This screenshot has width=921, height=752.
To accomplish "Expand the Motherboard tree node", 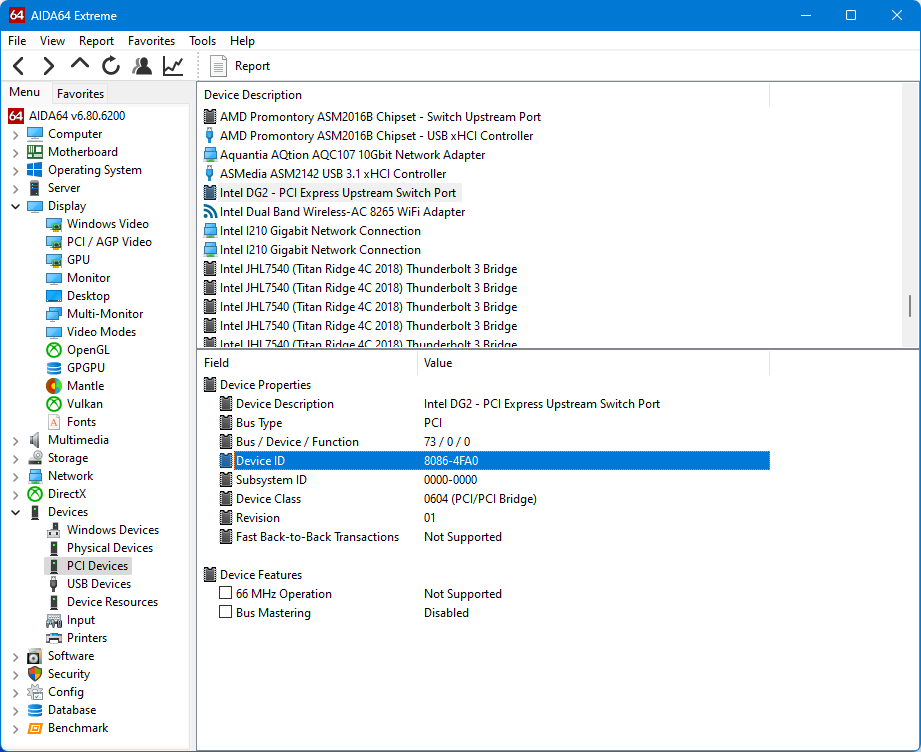I will pyautogui.click(x=16, y=152).
